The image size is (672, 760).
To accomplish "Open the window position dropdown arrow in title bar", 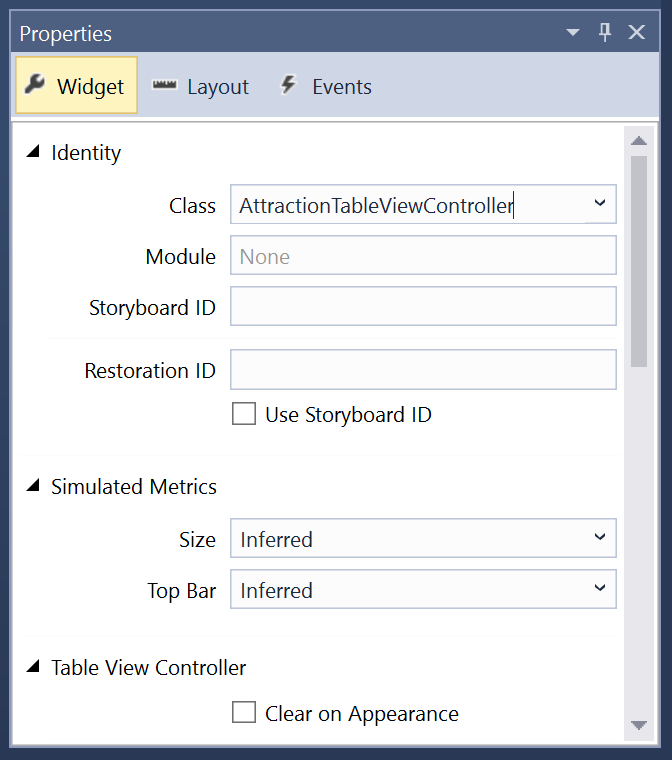I will point(573,32).
